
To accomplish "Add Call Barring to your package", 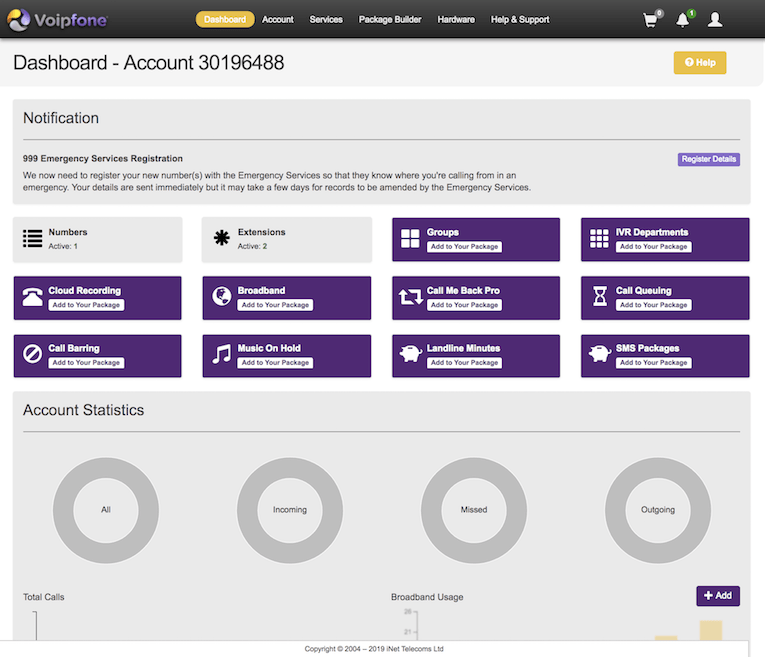I will click(86, 362).
